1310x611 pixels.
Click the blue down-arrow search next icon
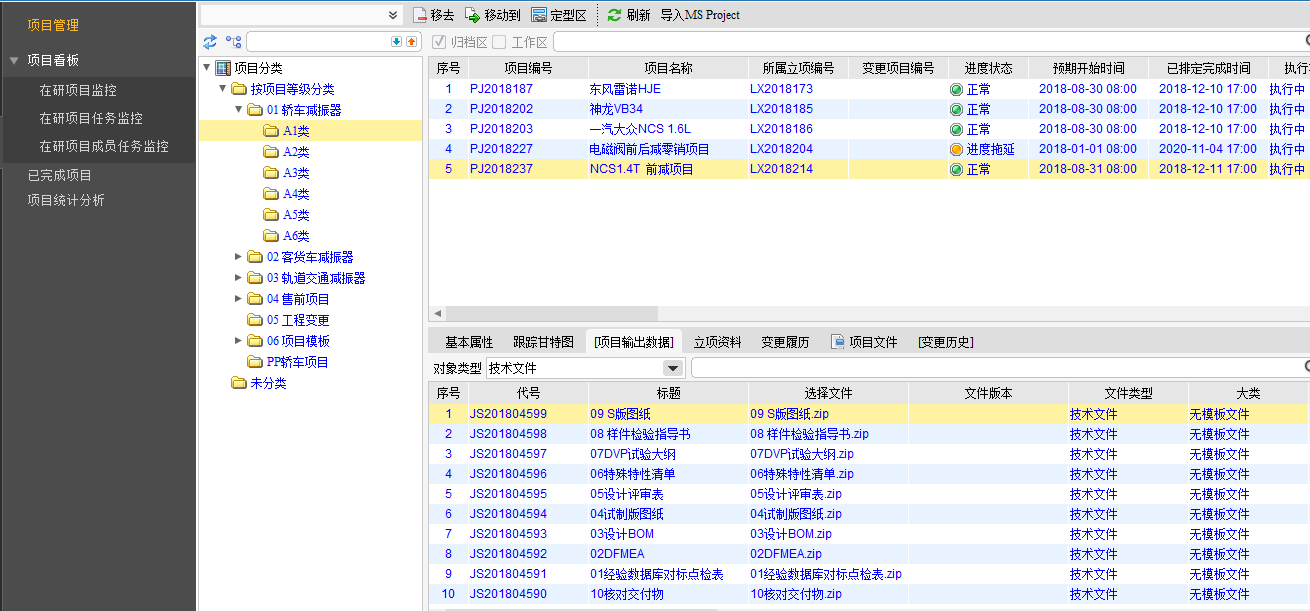(x=396, y=42)
